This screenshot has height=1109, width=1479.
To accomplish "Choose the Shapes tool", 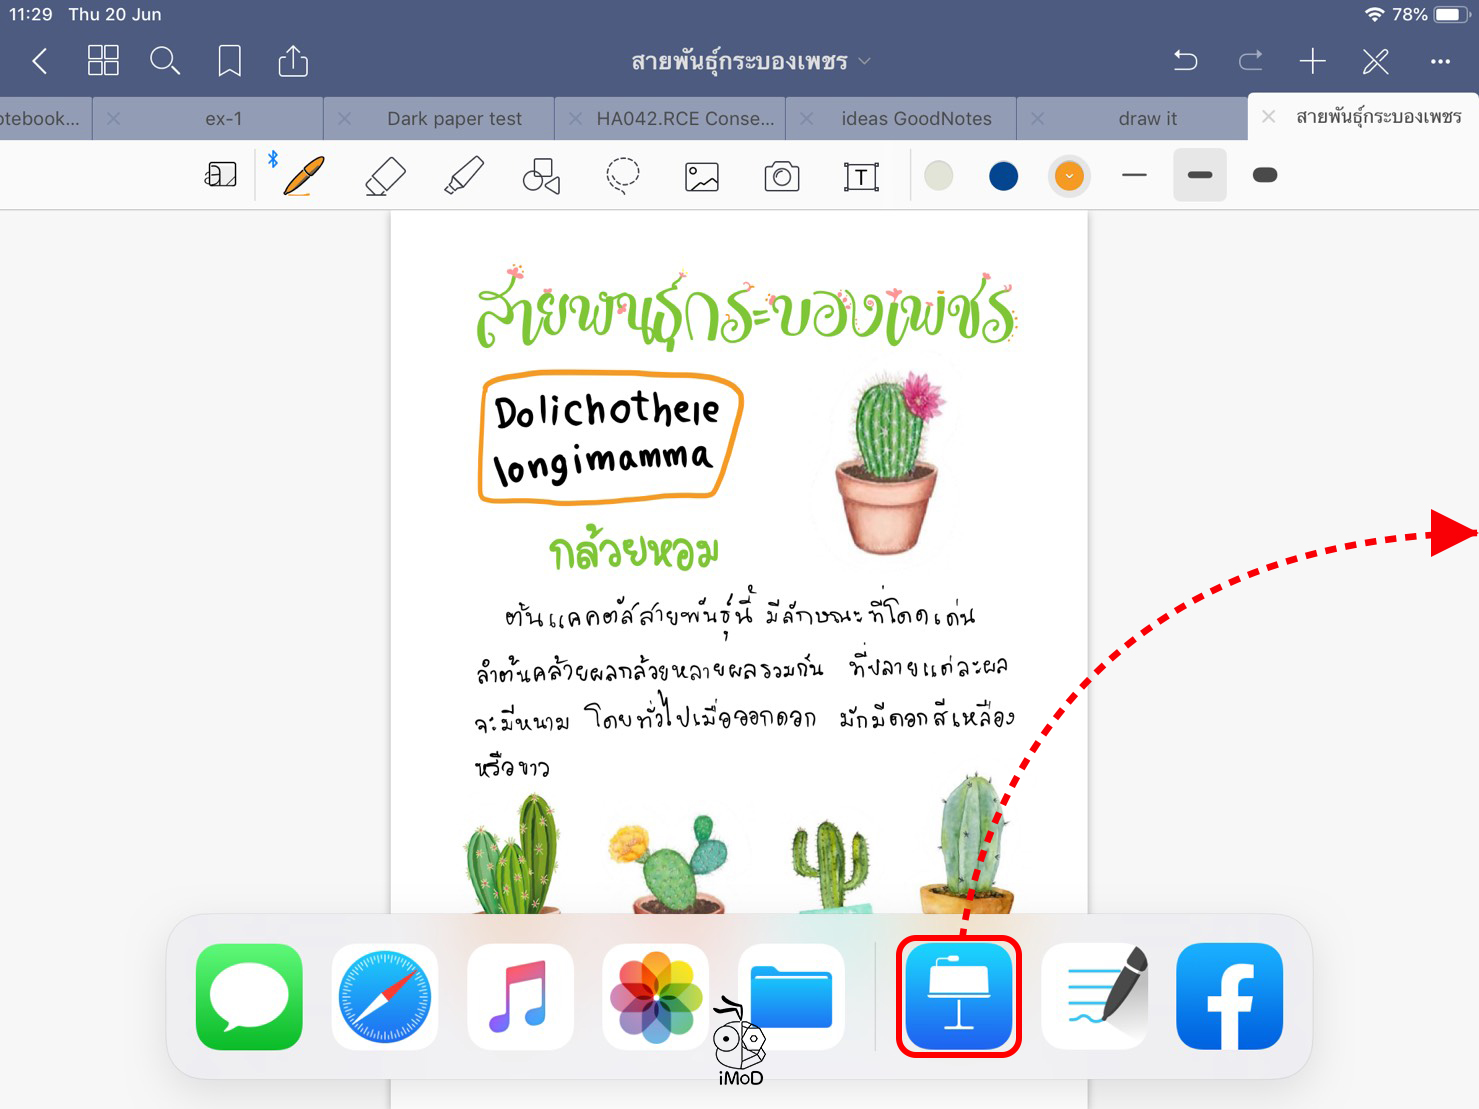I will [x=541, y=176].
